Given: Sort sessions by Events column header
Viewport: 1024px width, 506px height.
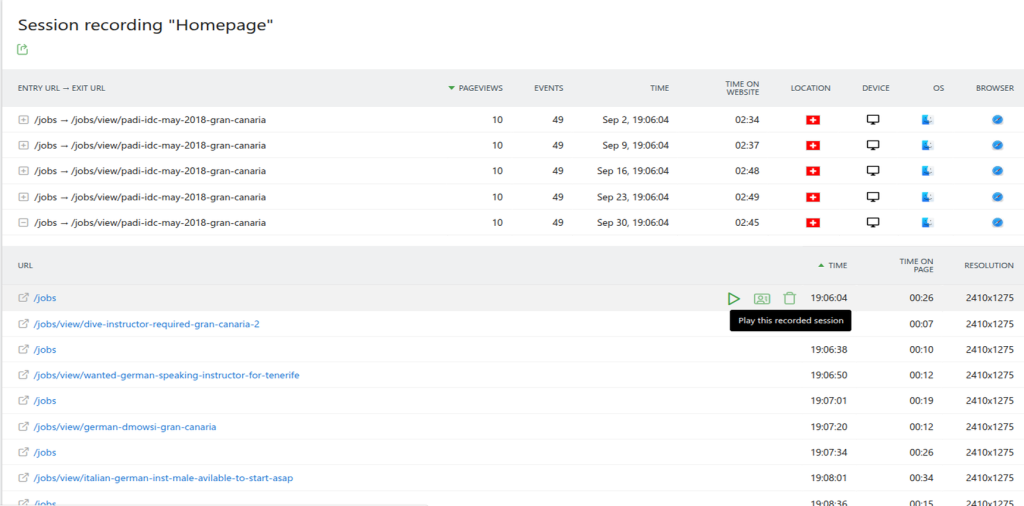Looking at the screenshot, I should coord(548,88).
